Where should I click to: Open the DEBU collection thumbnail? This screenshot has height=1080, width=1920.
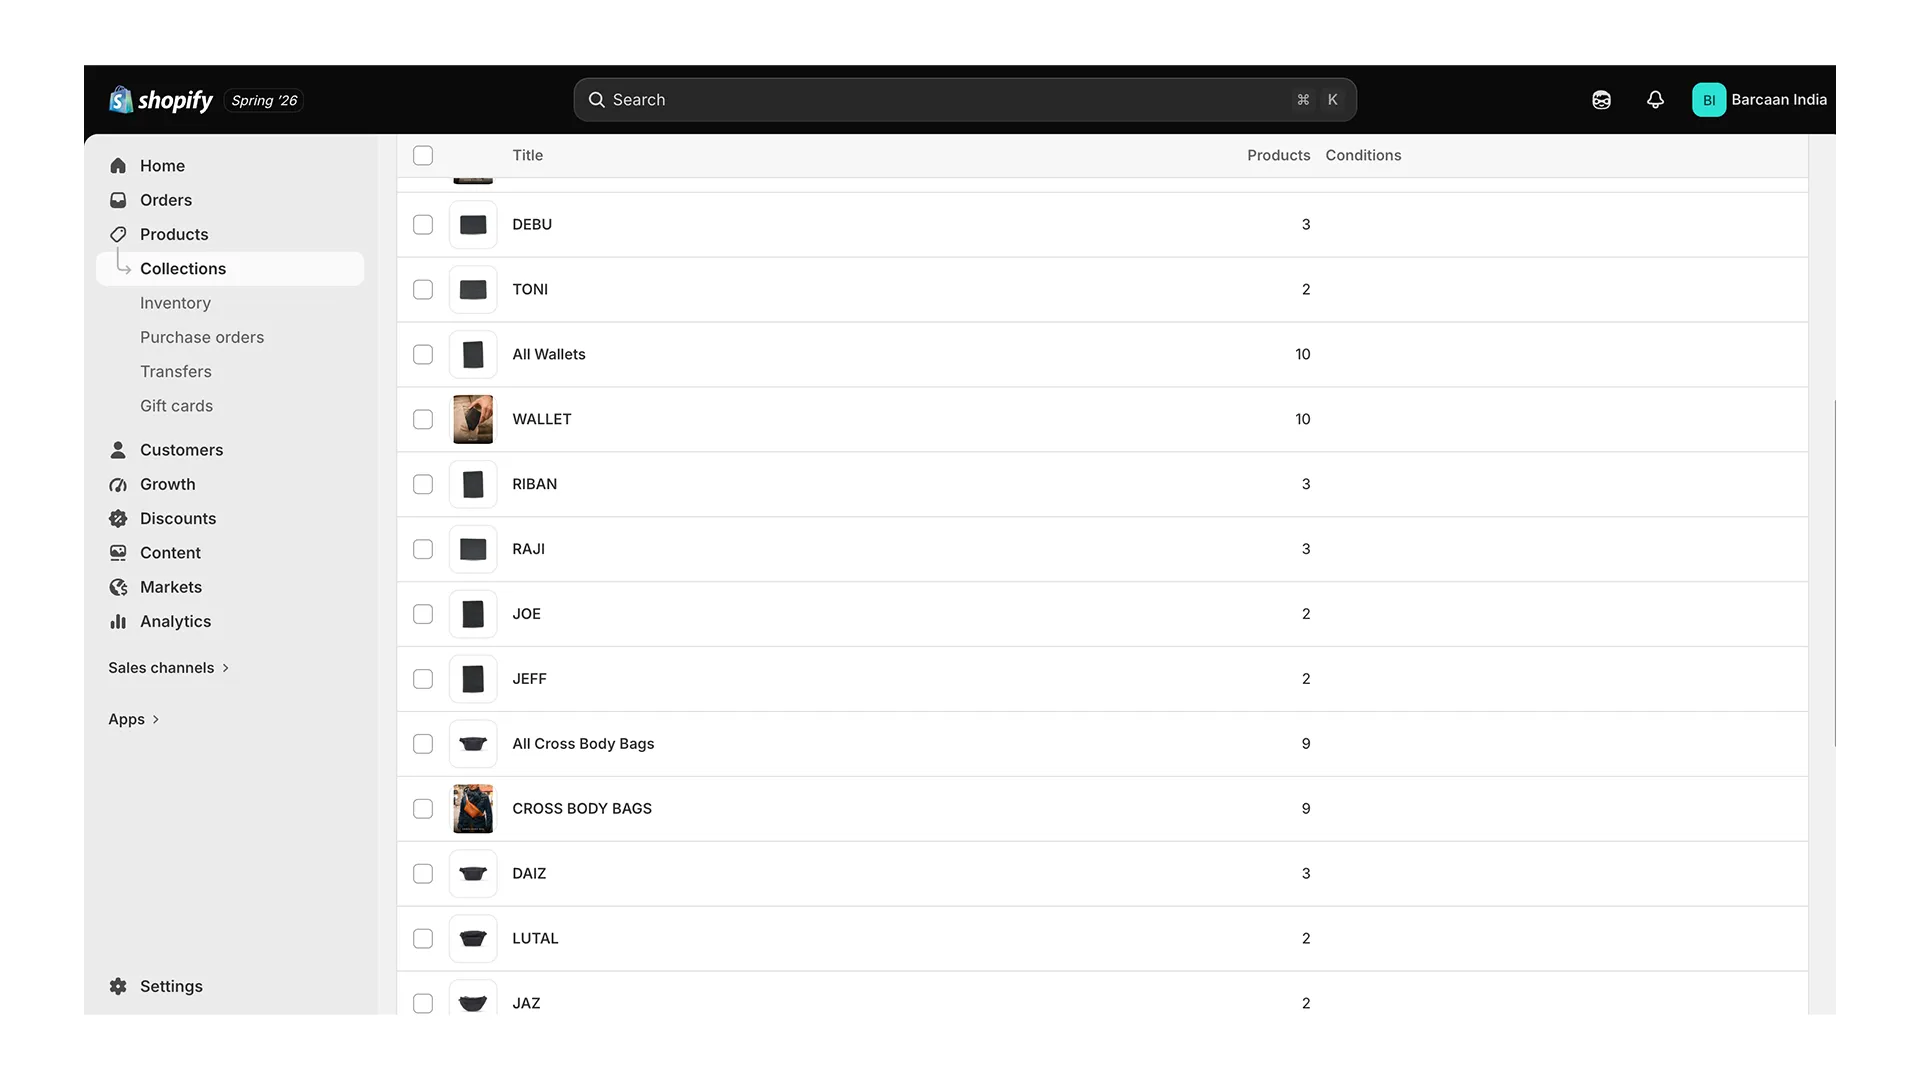pos(473,225)
